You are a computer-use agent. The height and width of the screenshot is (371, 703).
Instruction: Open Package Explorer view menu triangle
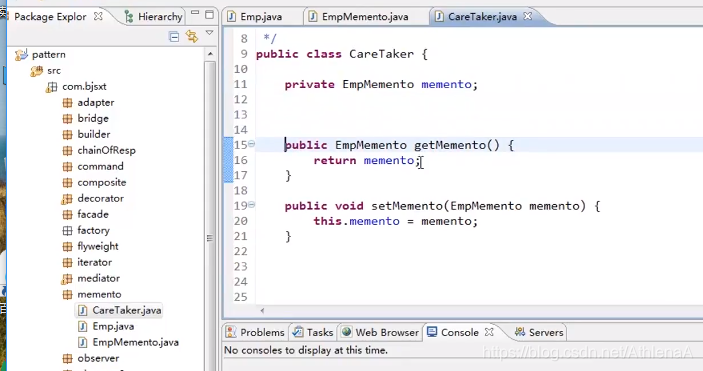tap(209, 33)
